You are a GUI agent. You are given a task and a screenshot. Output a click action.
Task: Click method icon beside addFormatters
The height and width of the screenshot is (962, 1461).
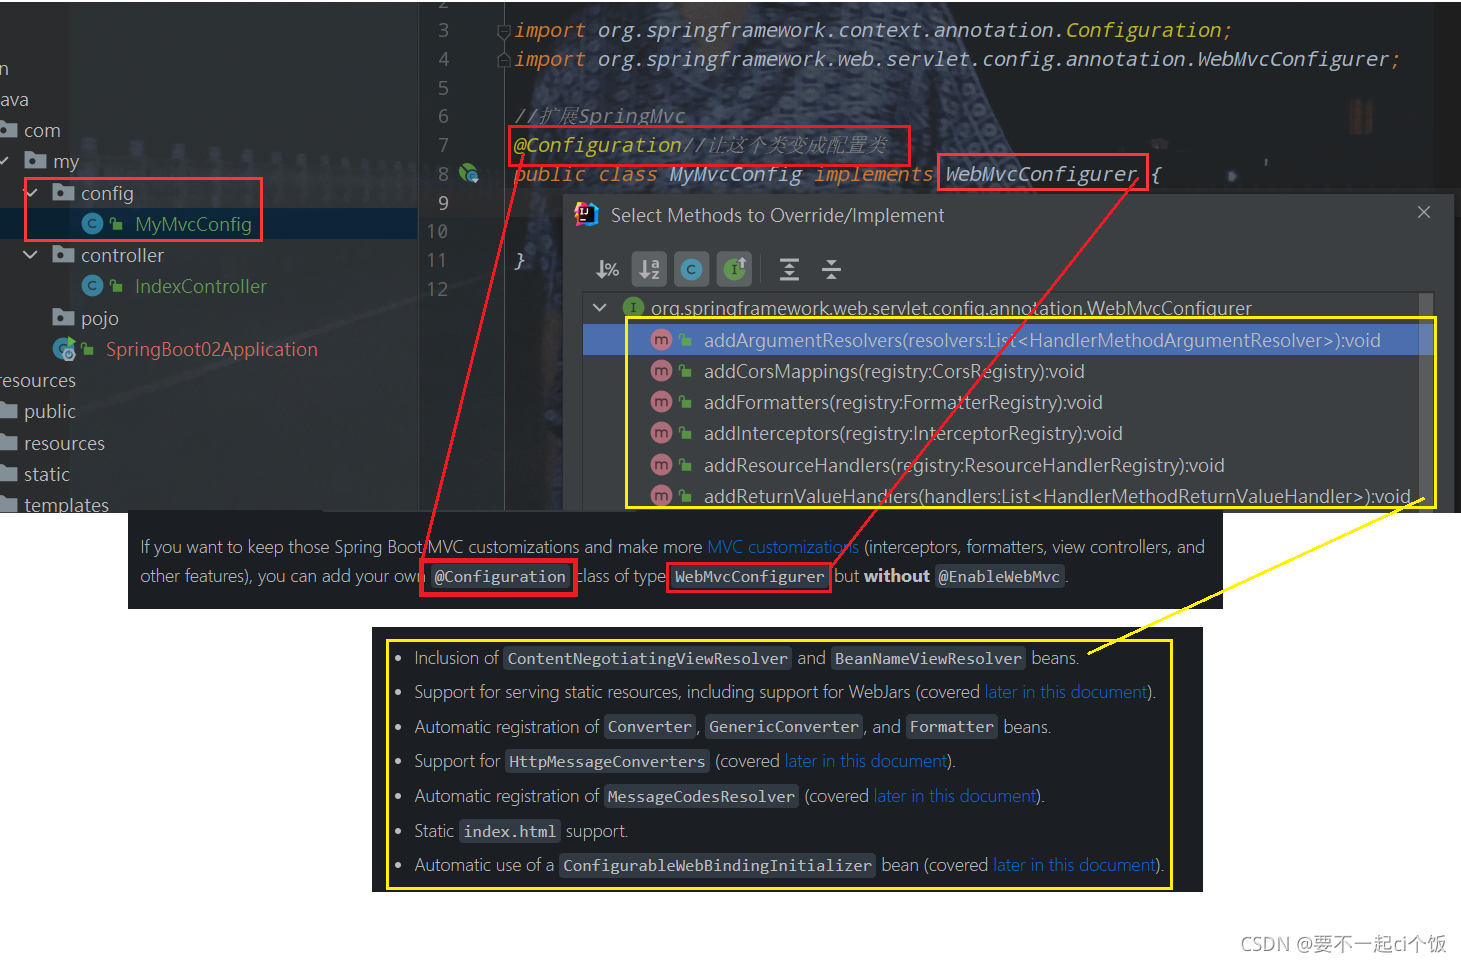661,403
